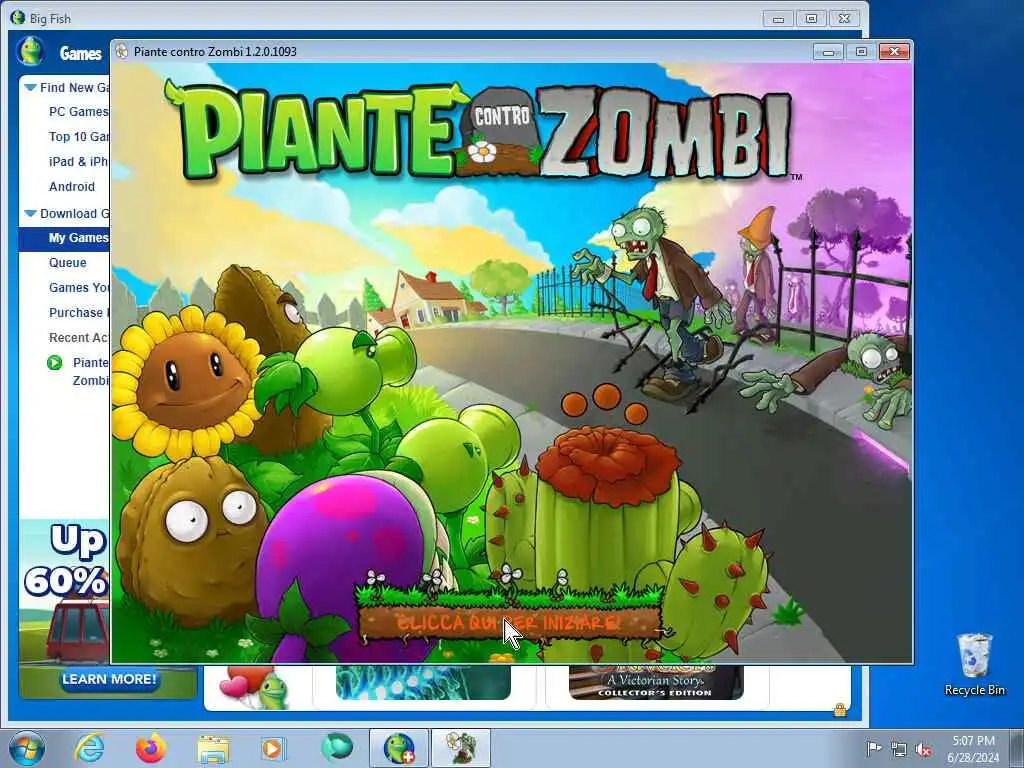The width and height of the screenshot is (1024, 768).
Task: Maximize the Piante contro Zombi window
Action: pos(861,52)
